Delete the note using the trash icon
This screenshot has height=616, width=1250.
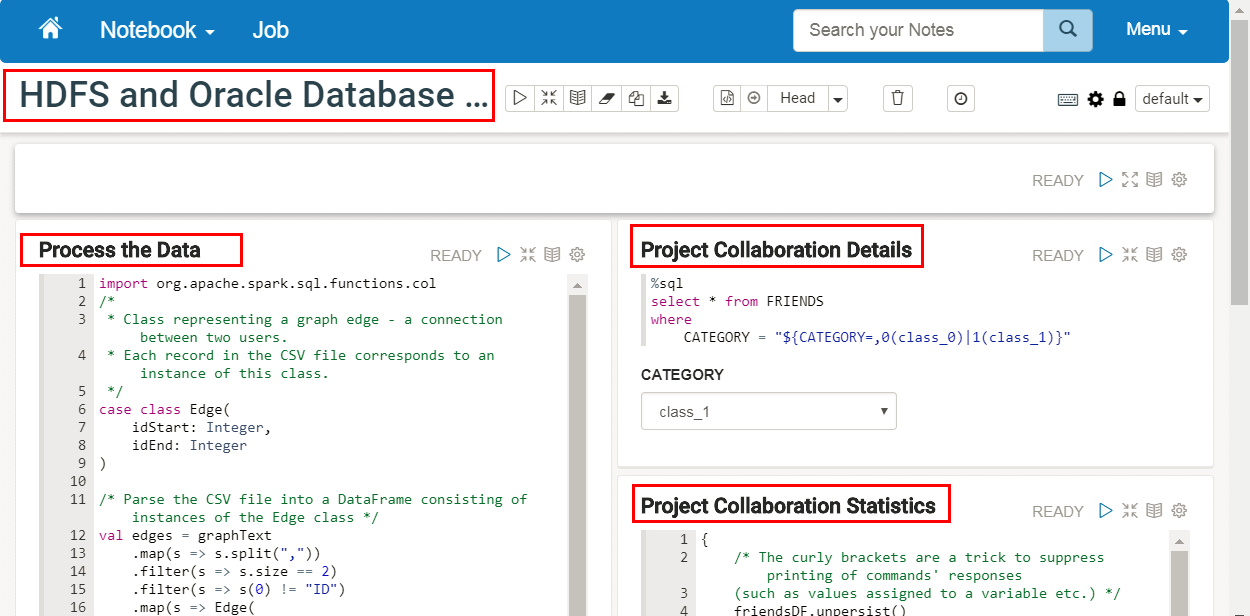897,98
